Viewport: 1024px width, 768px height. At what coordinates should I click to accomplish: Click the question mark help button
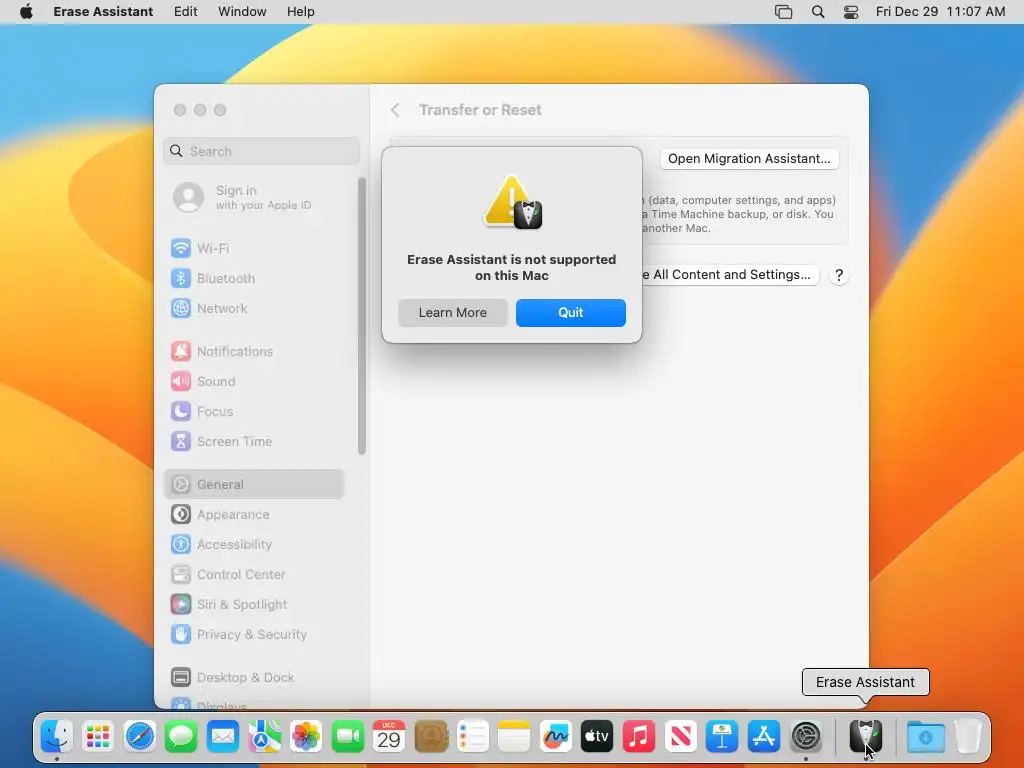[839, 275]
